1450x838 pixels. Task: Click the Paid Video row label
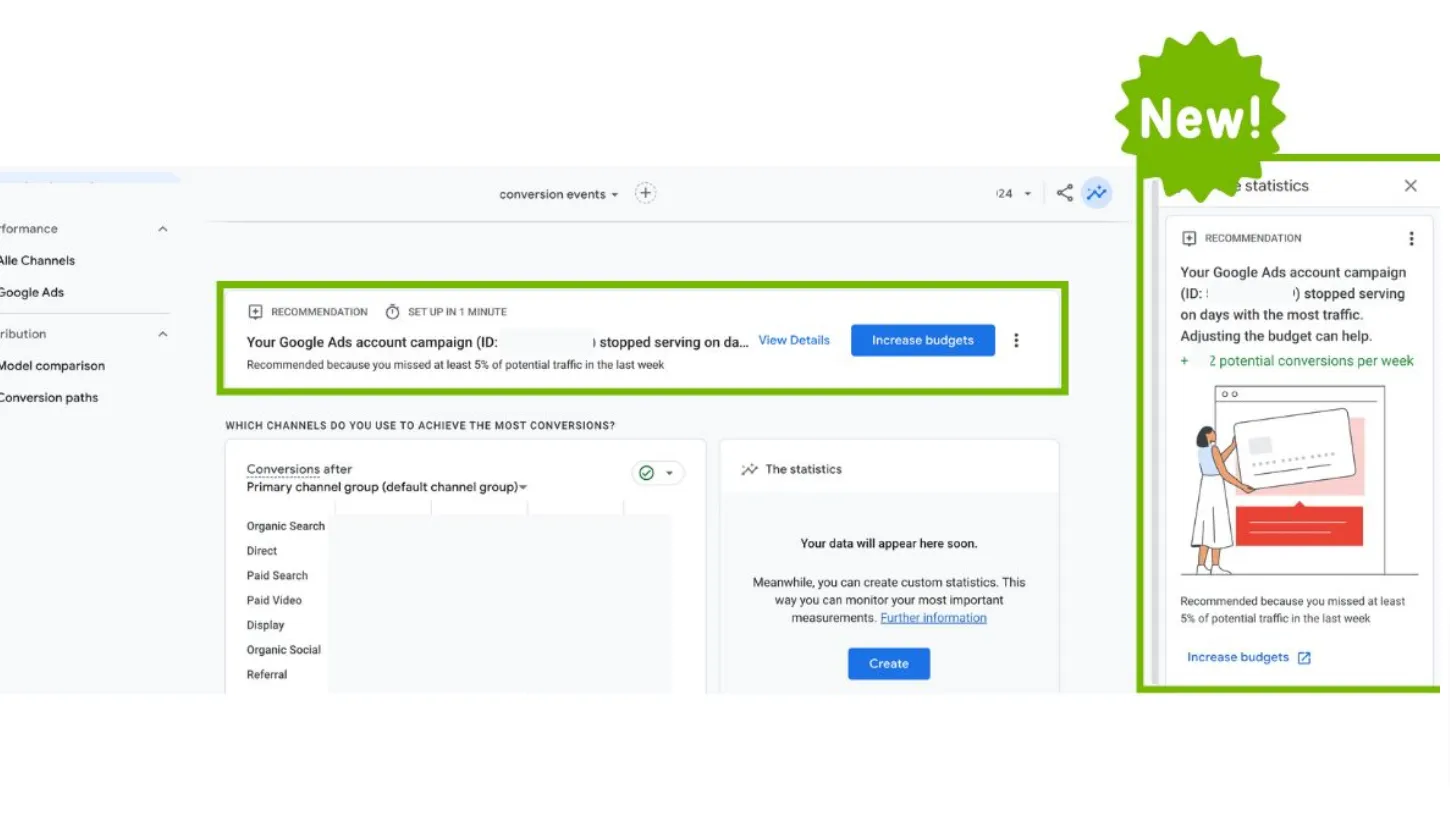[x=274, y=600]
